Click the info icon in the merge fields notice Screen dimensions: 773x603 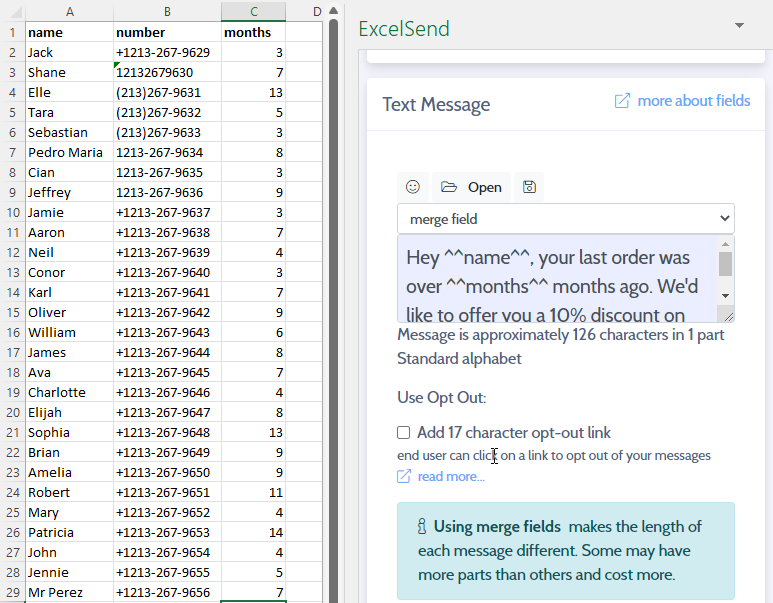pos(422,527)
